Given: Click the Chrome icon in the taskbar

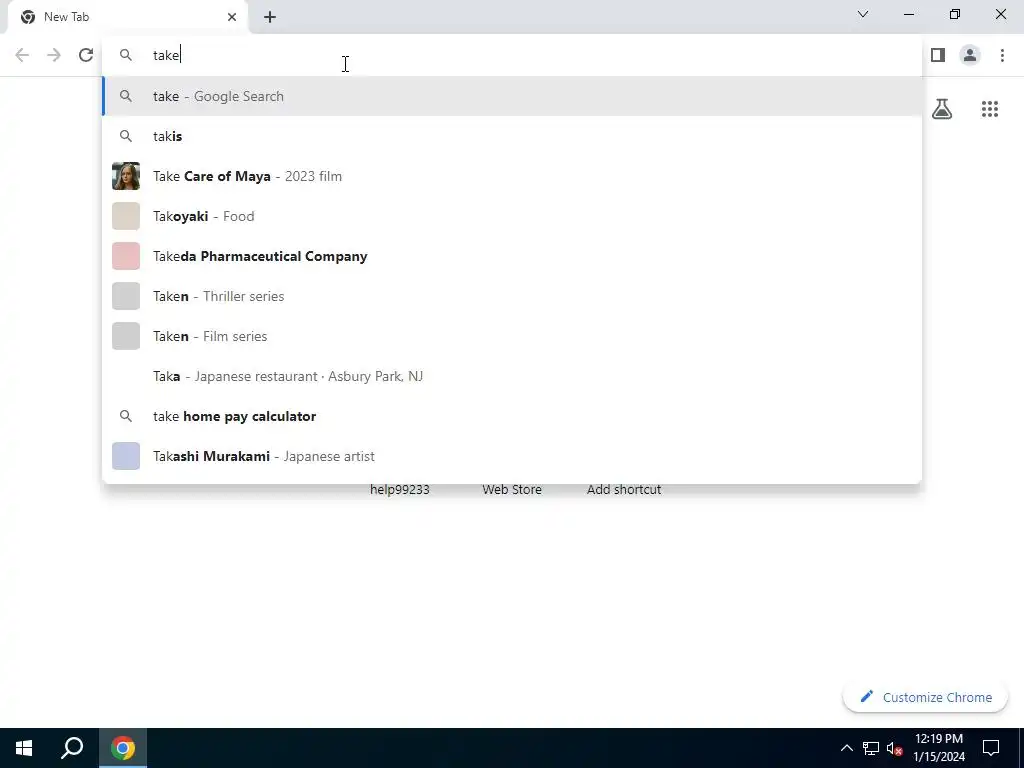Looking at the screenshot, I should [123, 748].
